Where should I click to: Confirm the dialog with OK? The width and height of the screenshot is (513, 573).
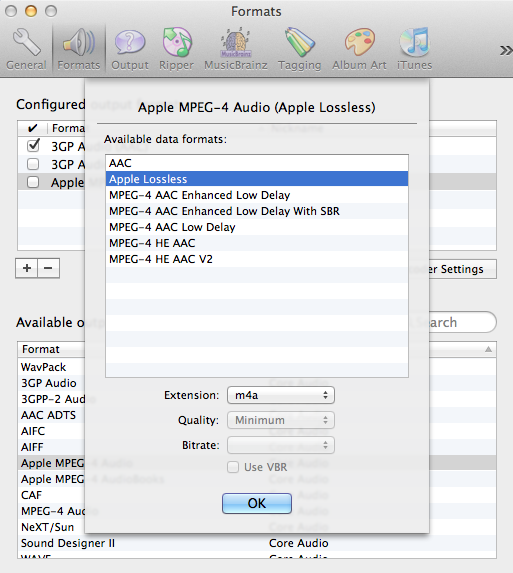pos(257,503)
